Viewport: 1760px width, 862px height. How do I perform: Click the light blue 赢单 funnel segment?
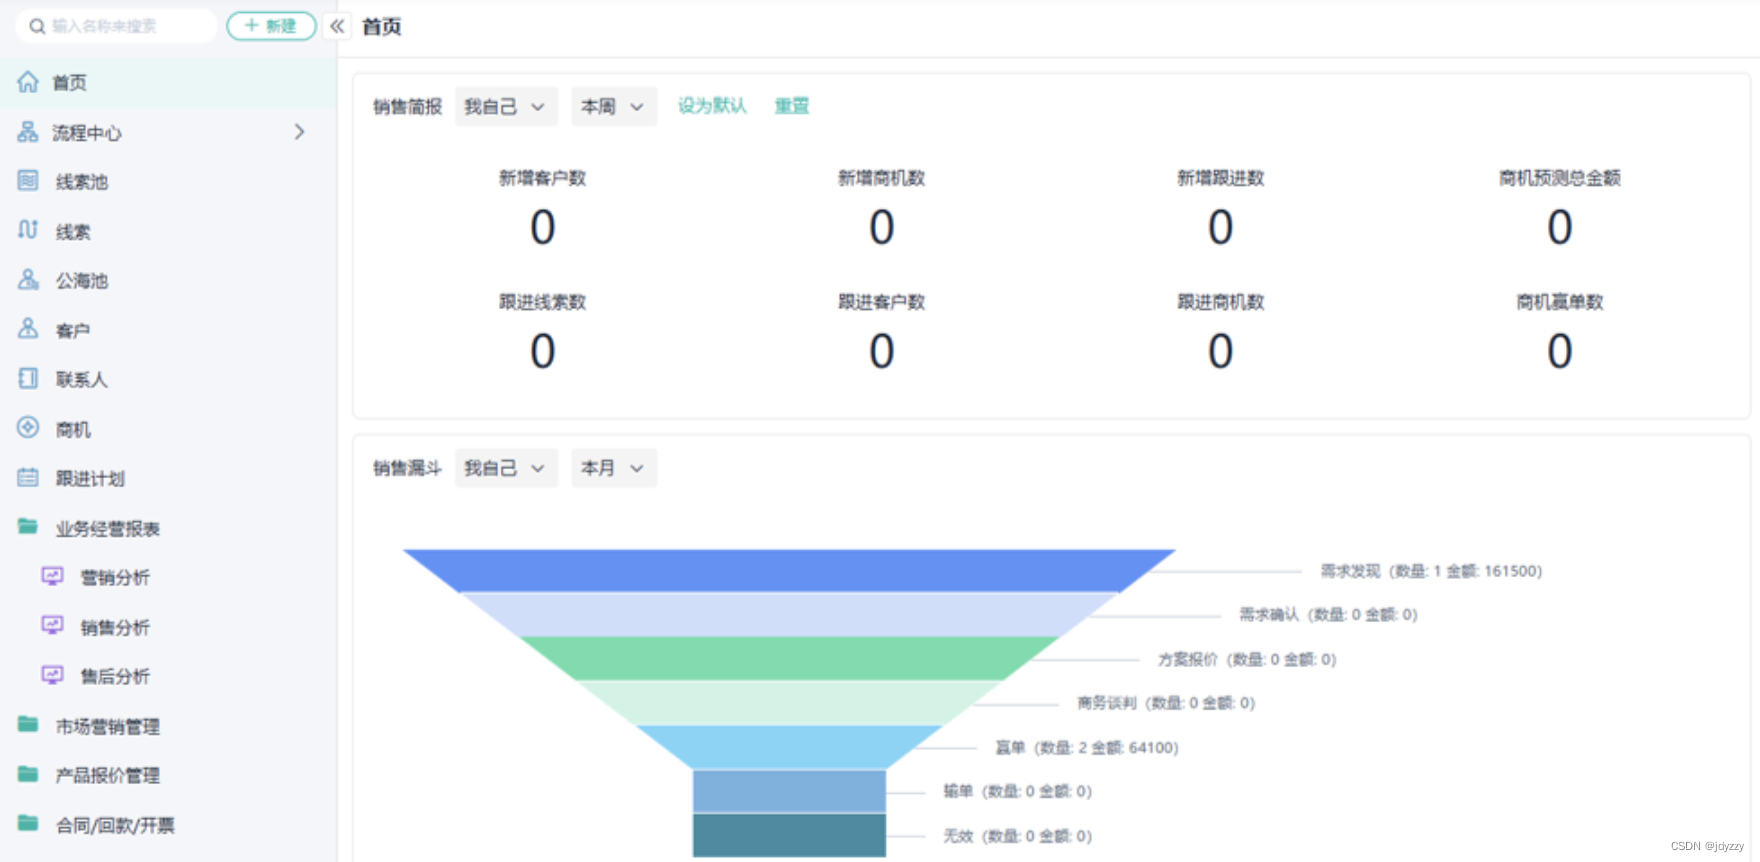point(789,746)
